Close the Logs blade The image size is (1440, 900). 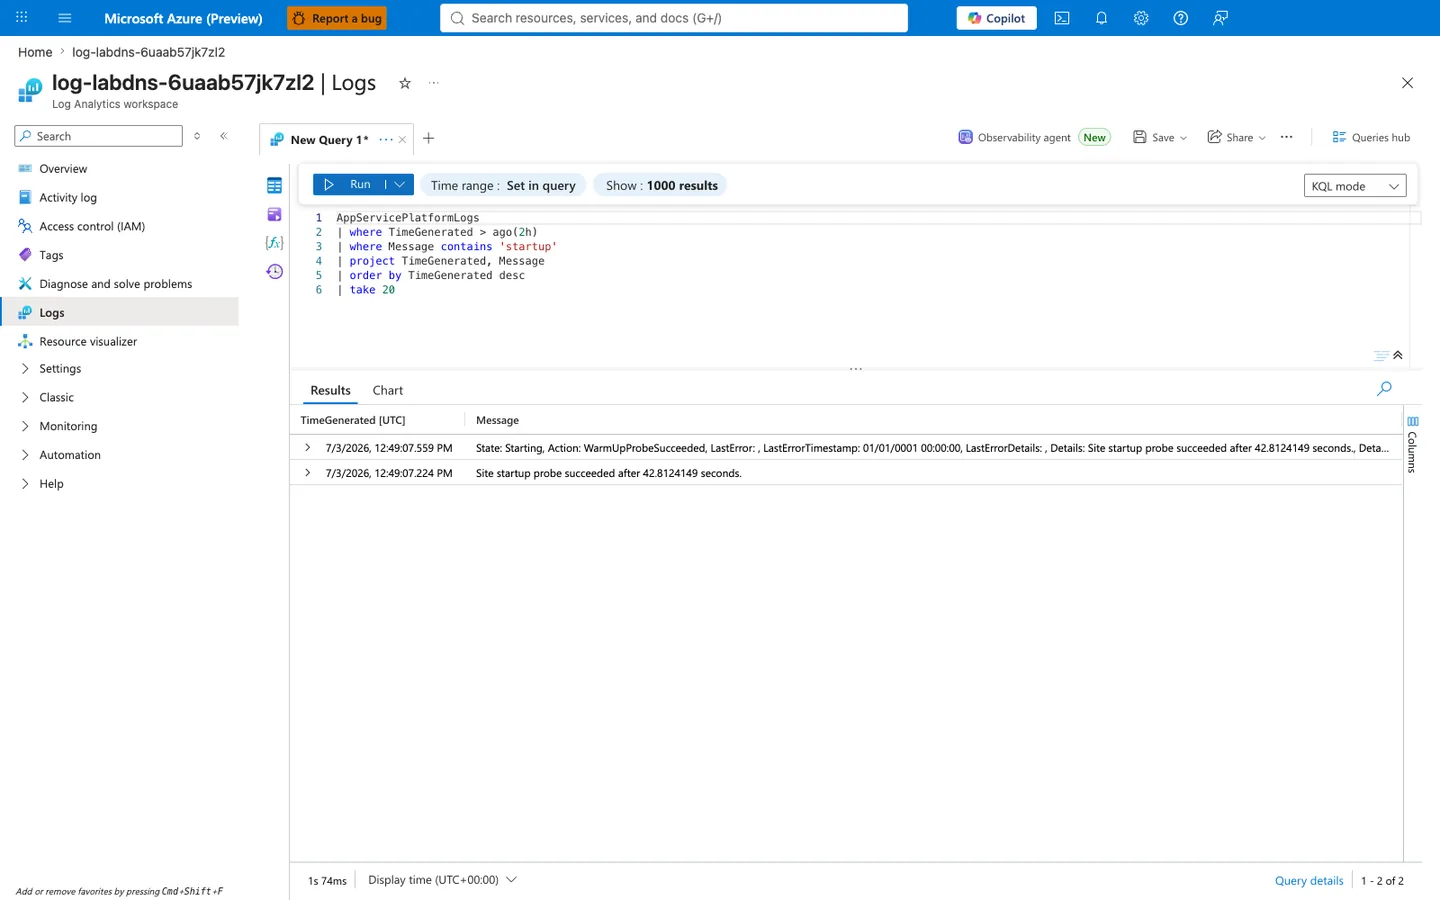coord(1407,83)
